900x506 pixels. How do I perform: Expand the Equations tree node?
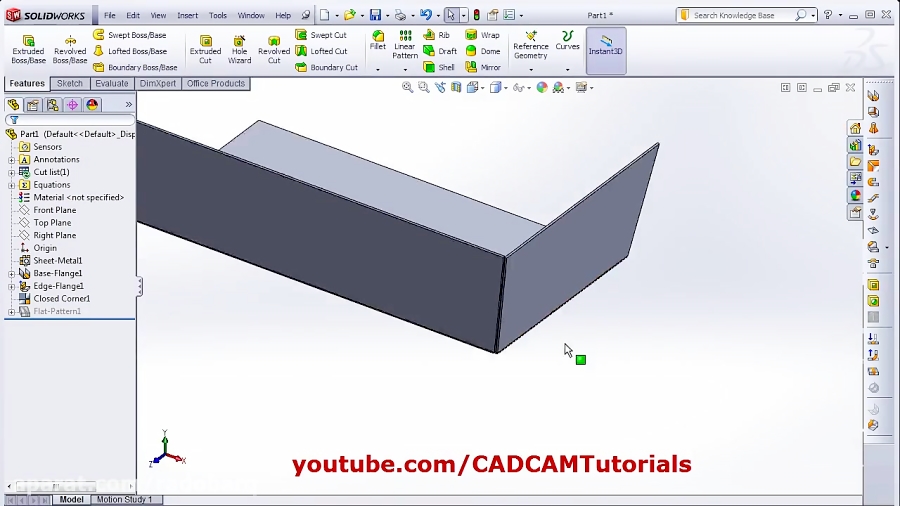[11, 185]
